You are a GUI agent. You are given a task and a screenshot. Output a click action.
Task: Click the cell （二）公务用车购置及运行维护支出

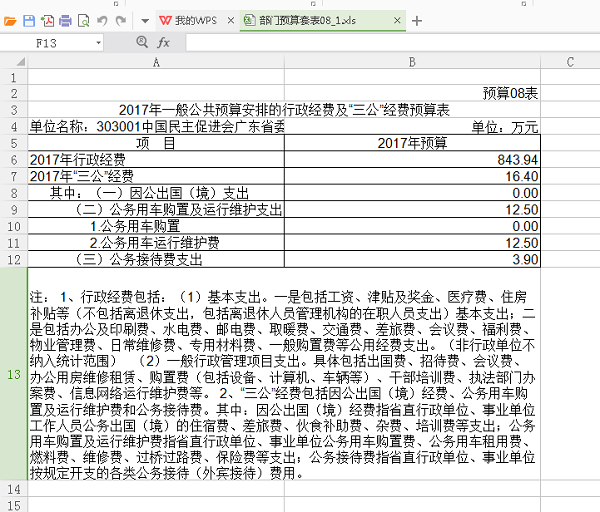(156, 209)
